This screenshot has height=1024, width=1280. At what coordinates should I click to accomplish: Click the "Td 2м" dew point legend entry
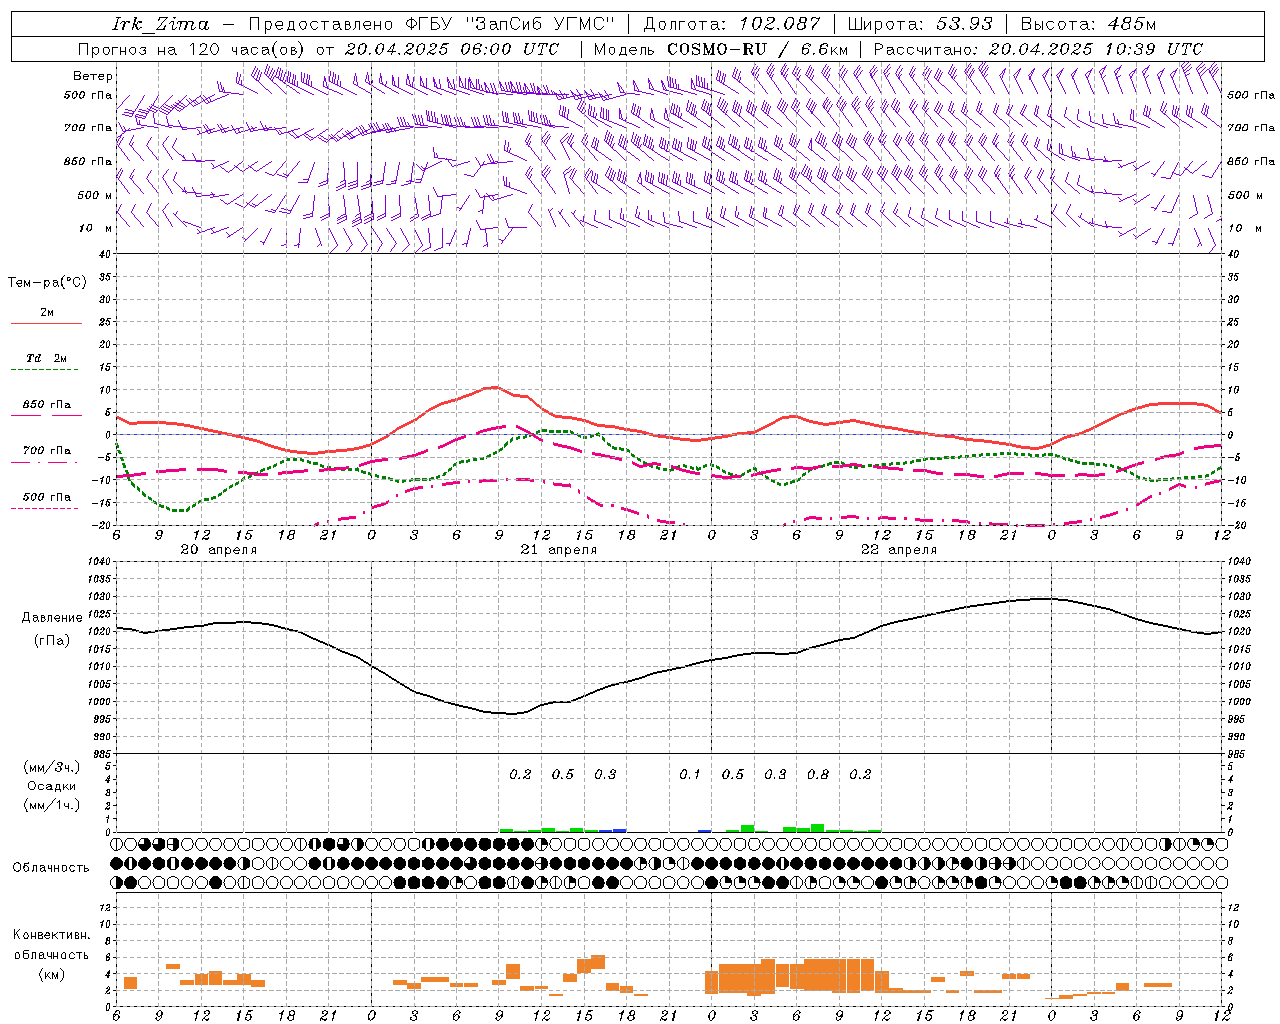tap(46, 358)
